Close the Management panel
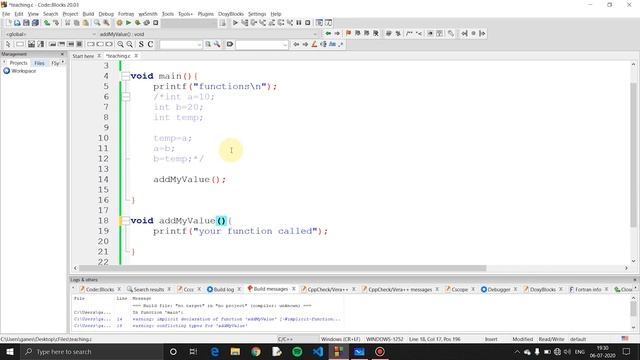Image resolution: width=640 pixels, height=360 pixels. pos(62,54)
